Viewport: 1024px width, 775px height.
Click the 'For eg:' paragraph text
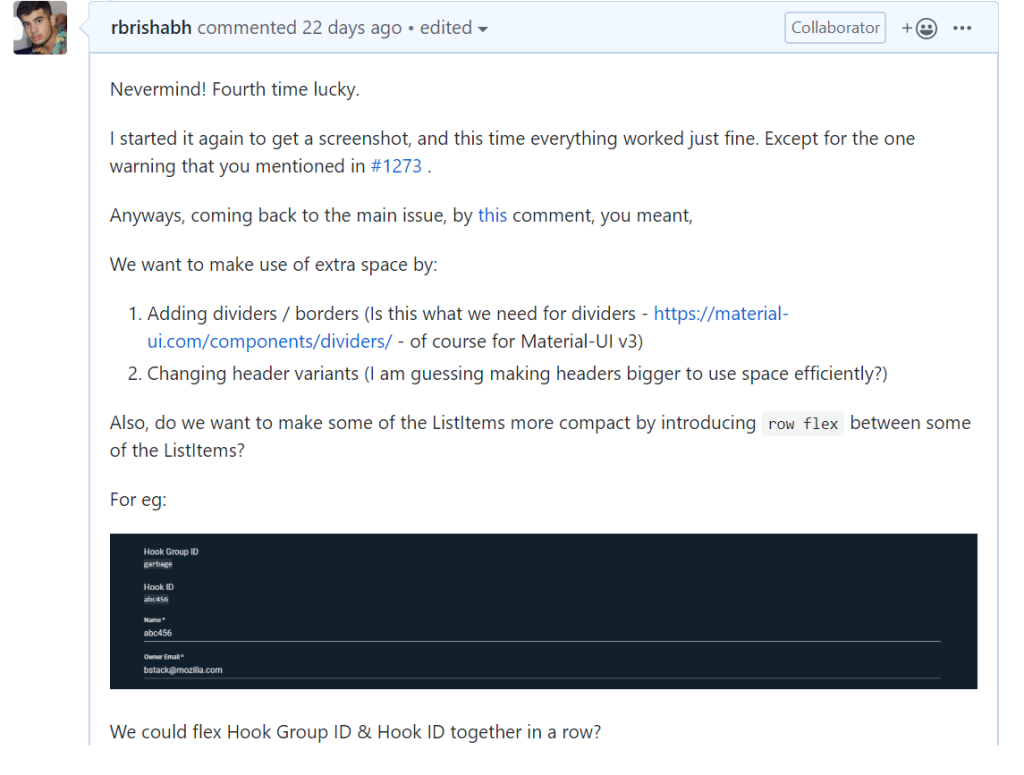pos(137,499)
